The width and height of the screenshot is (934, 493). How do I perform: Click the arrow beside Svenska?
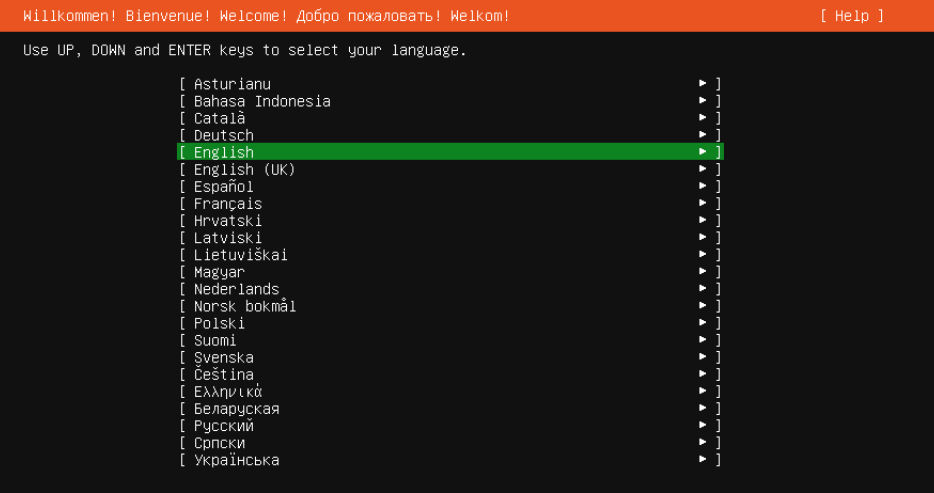pyautogui.click(x=704, y=357)
